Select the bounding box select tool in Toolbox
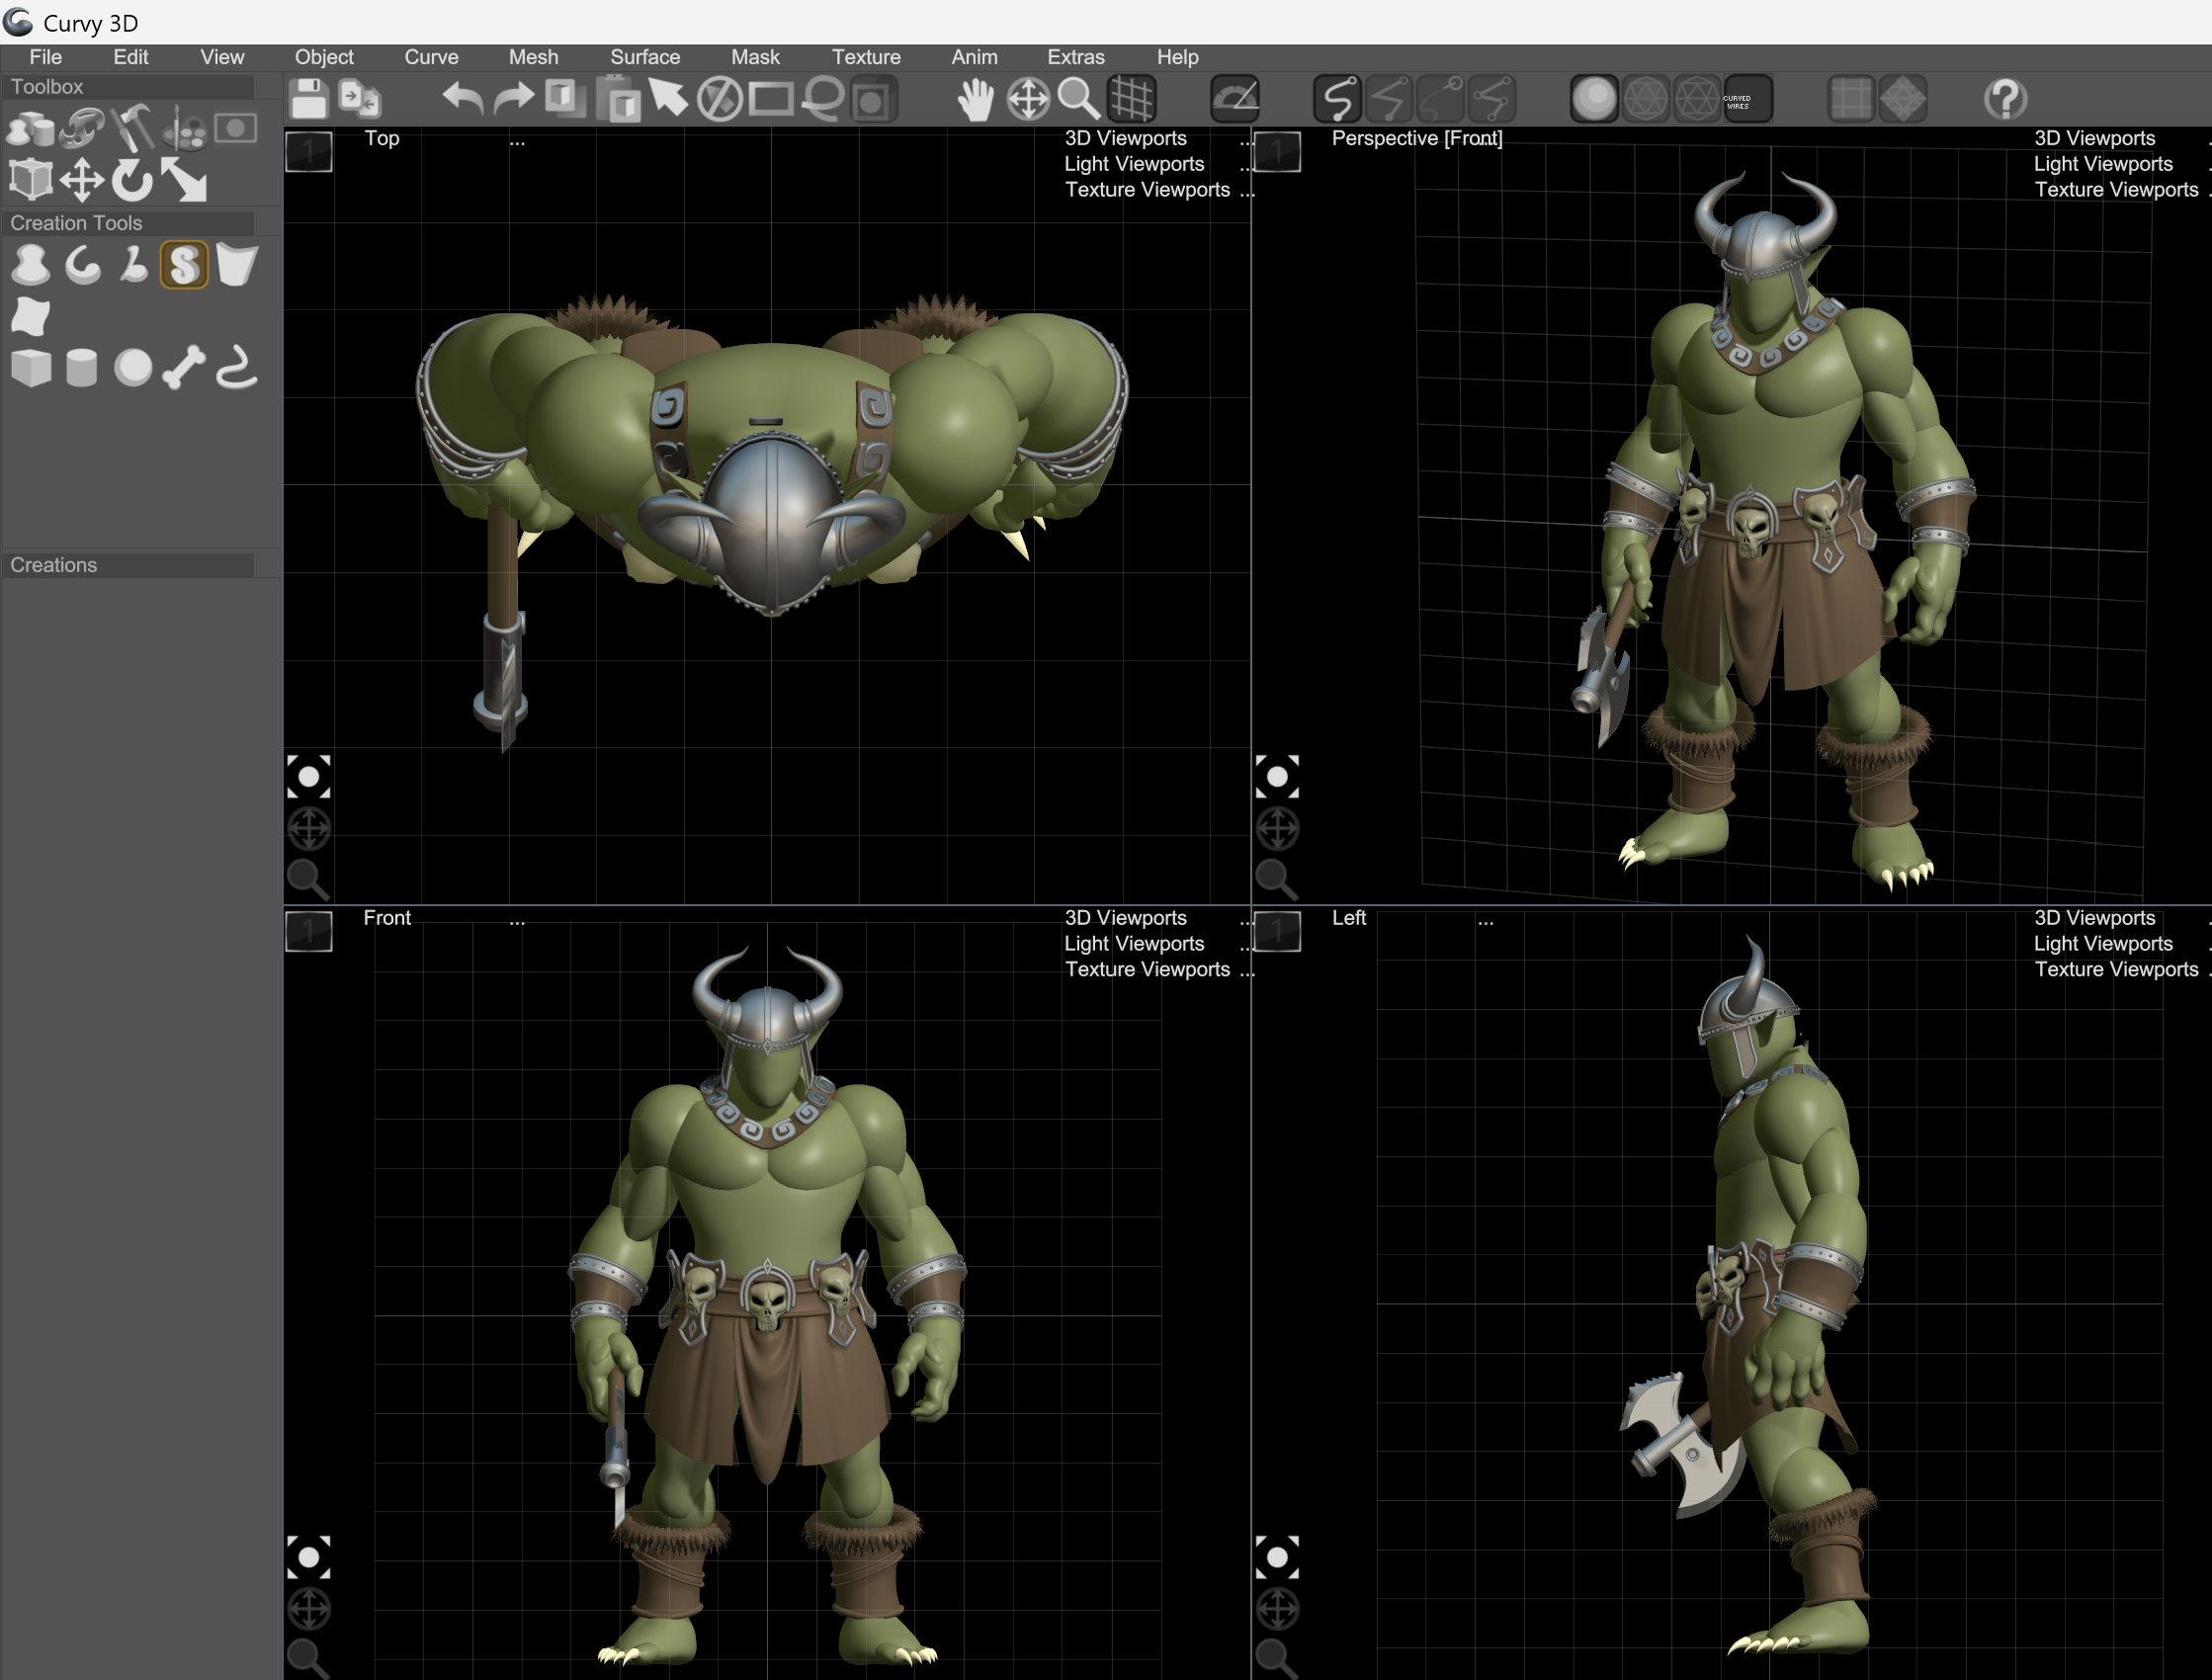 30,181
